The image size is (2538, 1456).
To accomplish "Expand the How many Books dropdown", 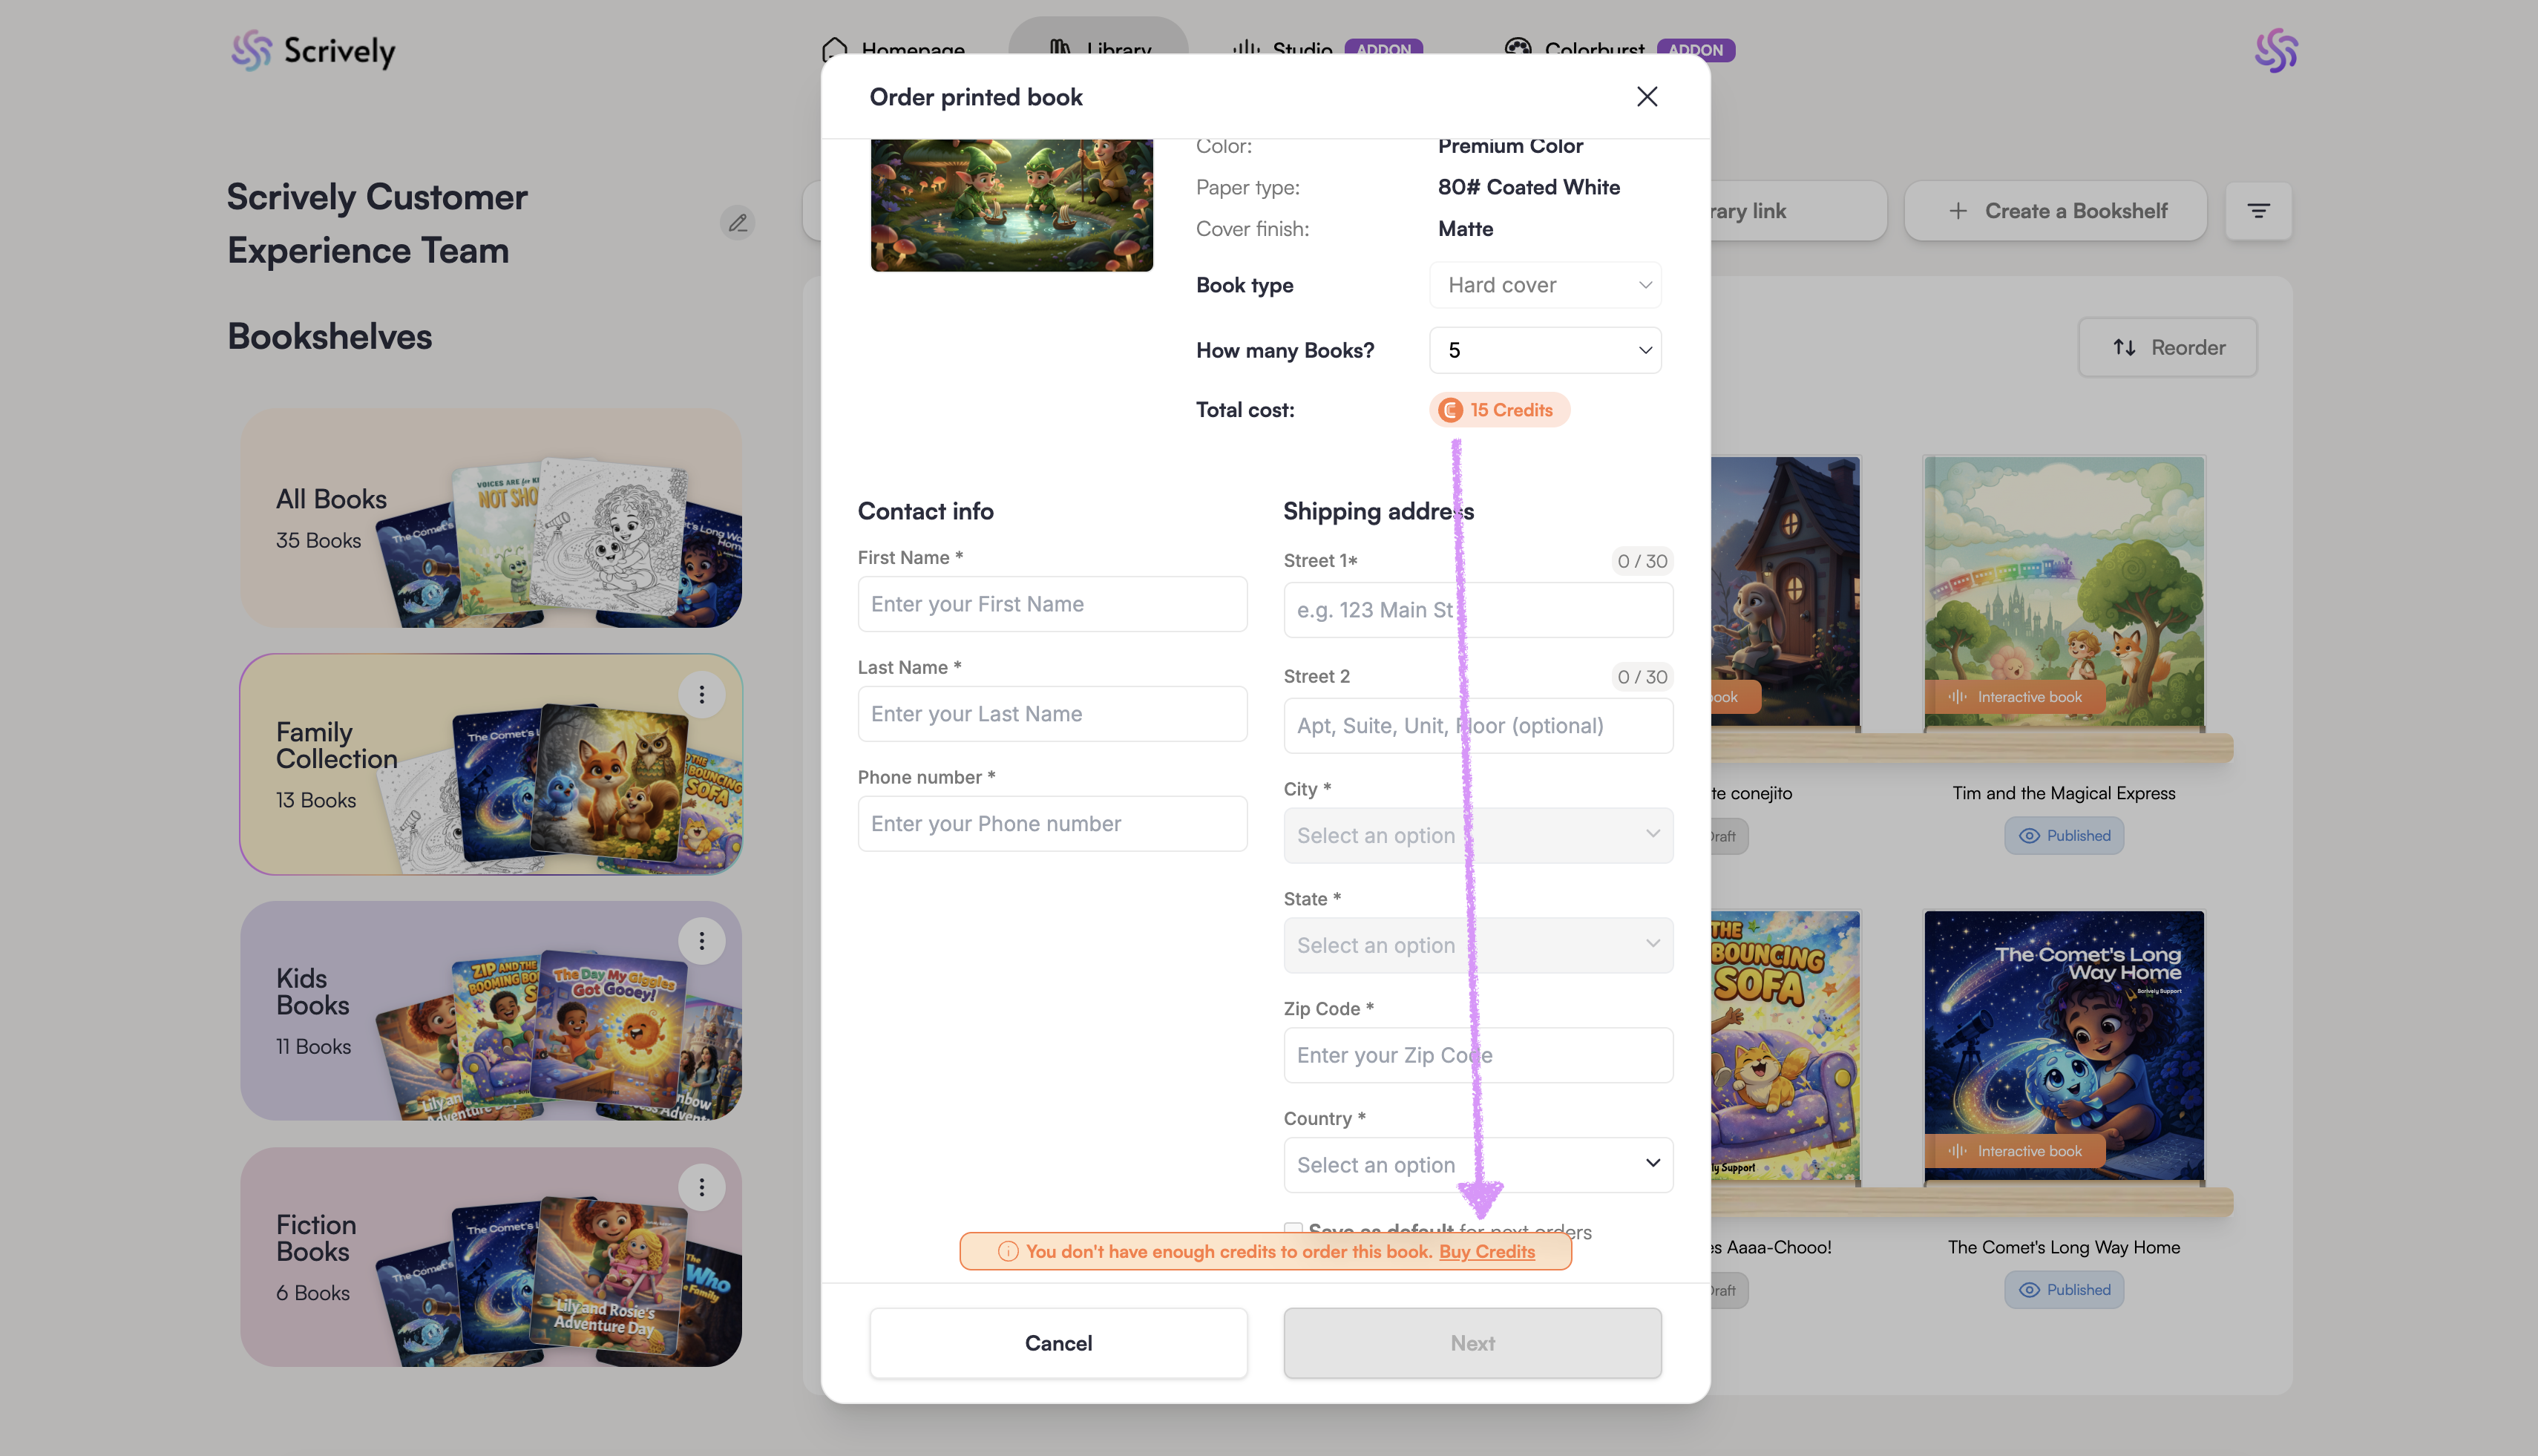I will 1546,350.
